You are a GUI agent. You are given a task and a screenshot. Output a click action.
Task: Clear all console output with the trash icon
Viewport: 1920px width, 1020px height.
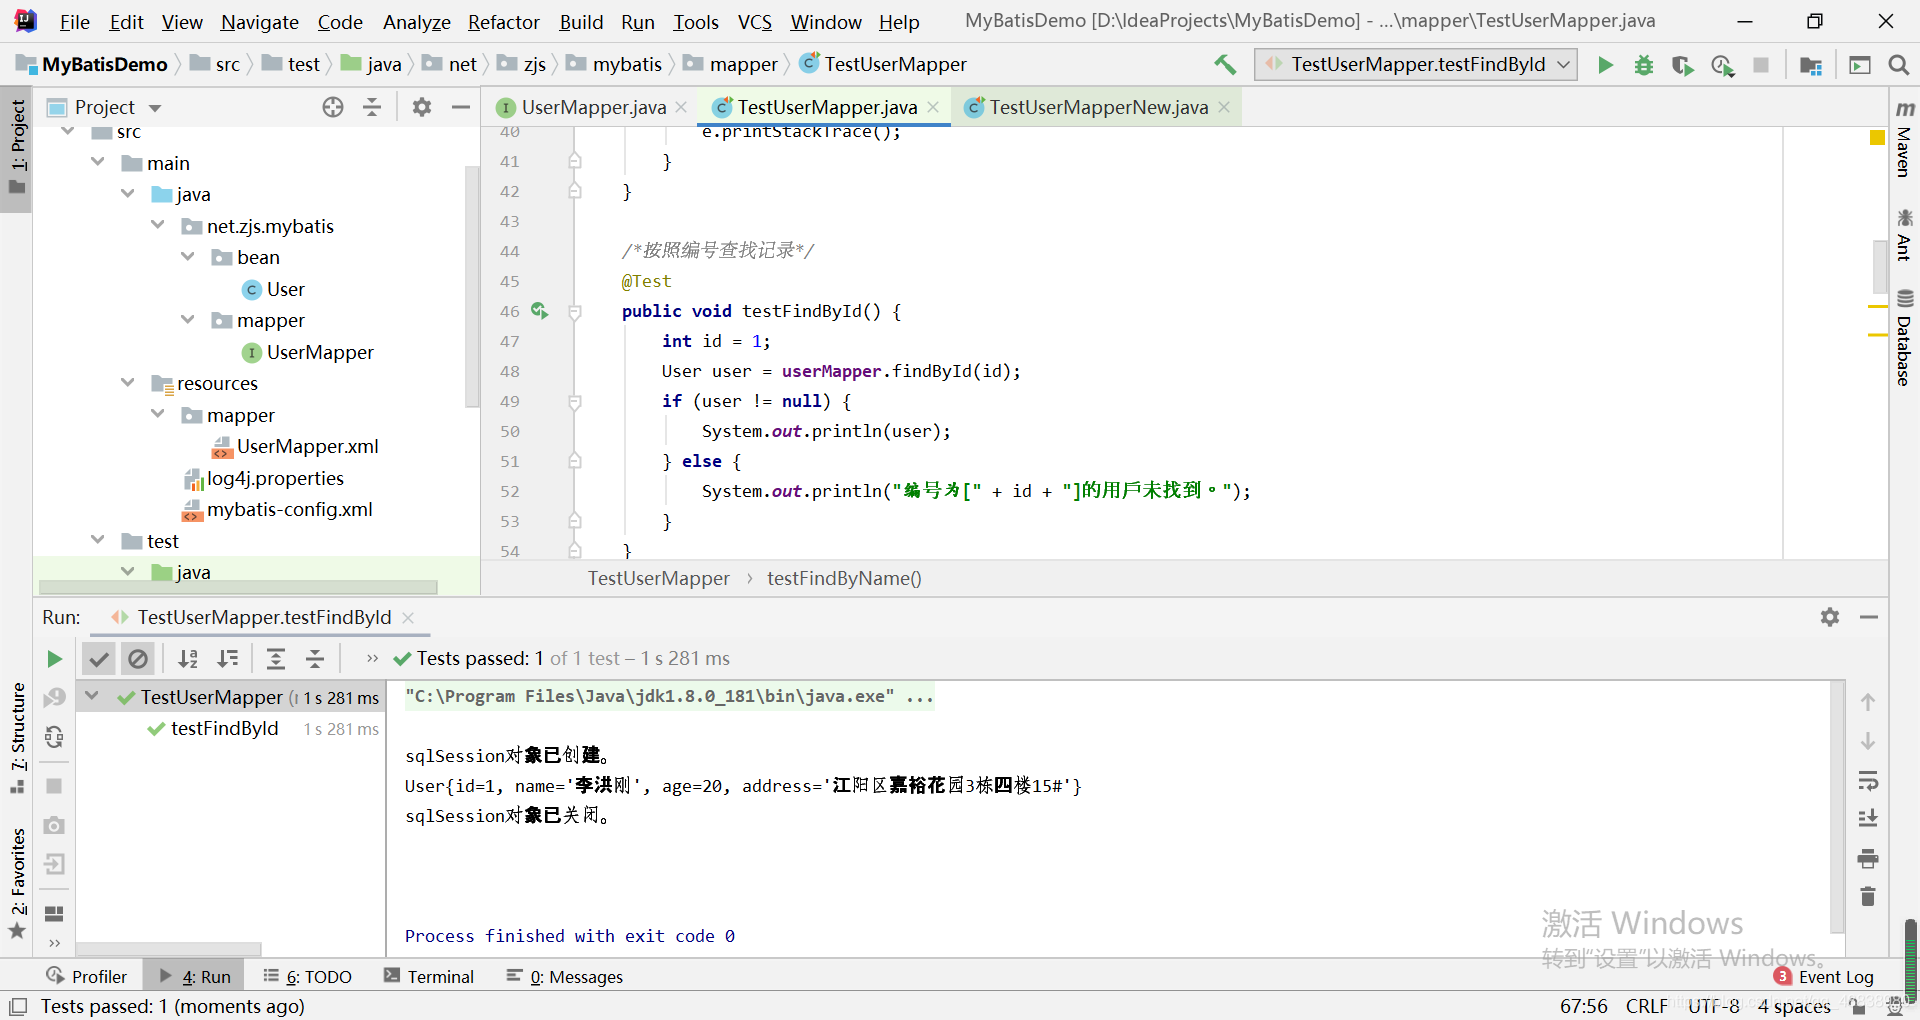pos(1868,896)
